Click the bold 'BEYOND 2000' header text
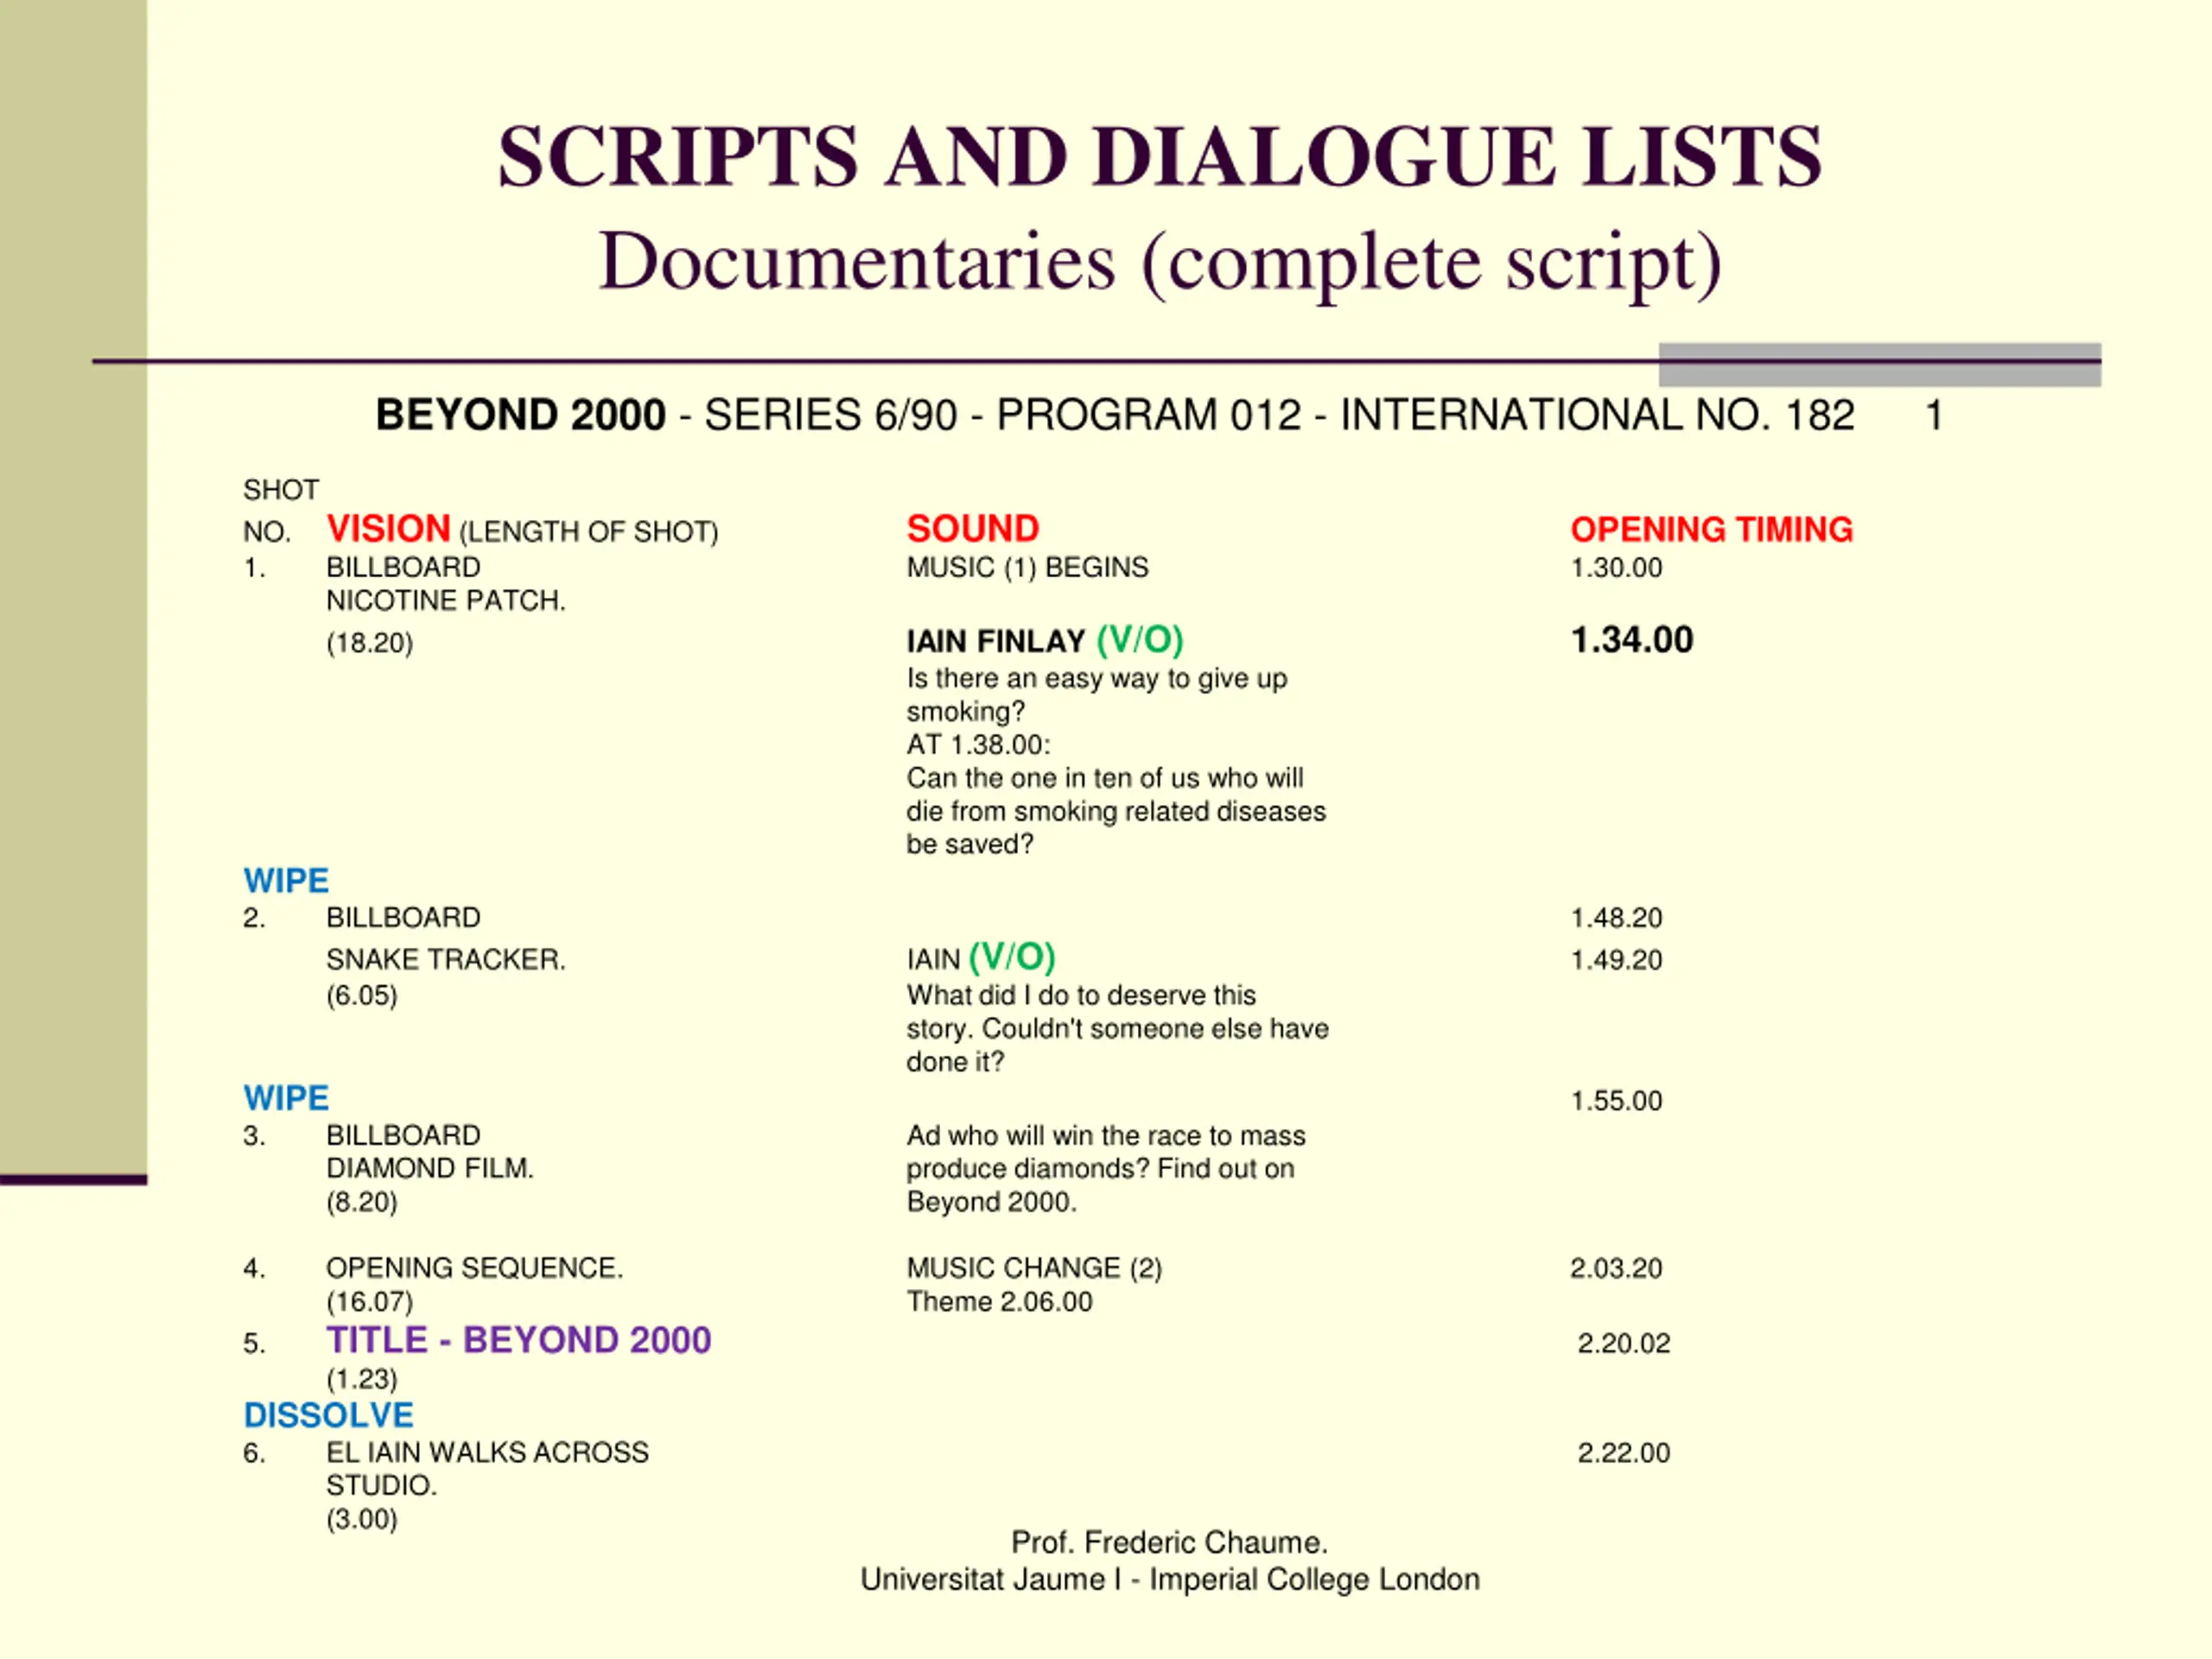Viewport: 2212px width, 1659px height. coord(520,415)
